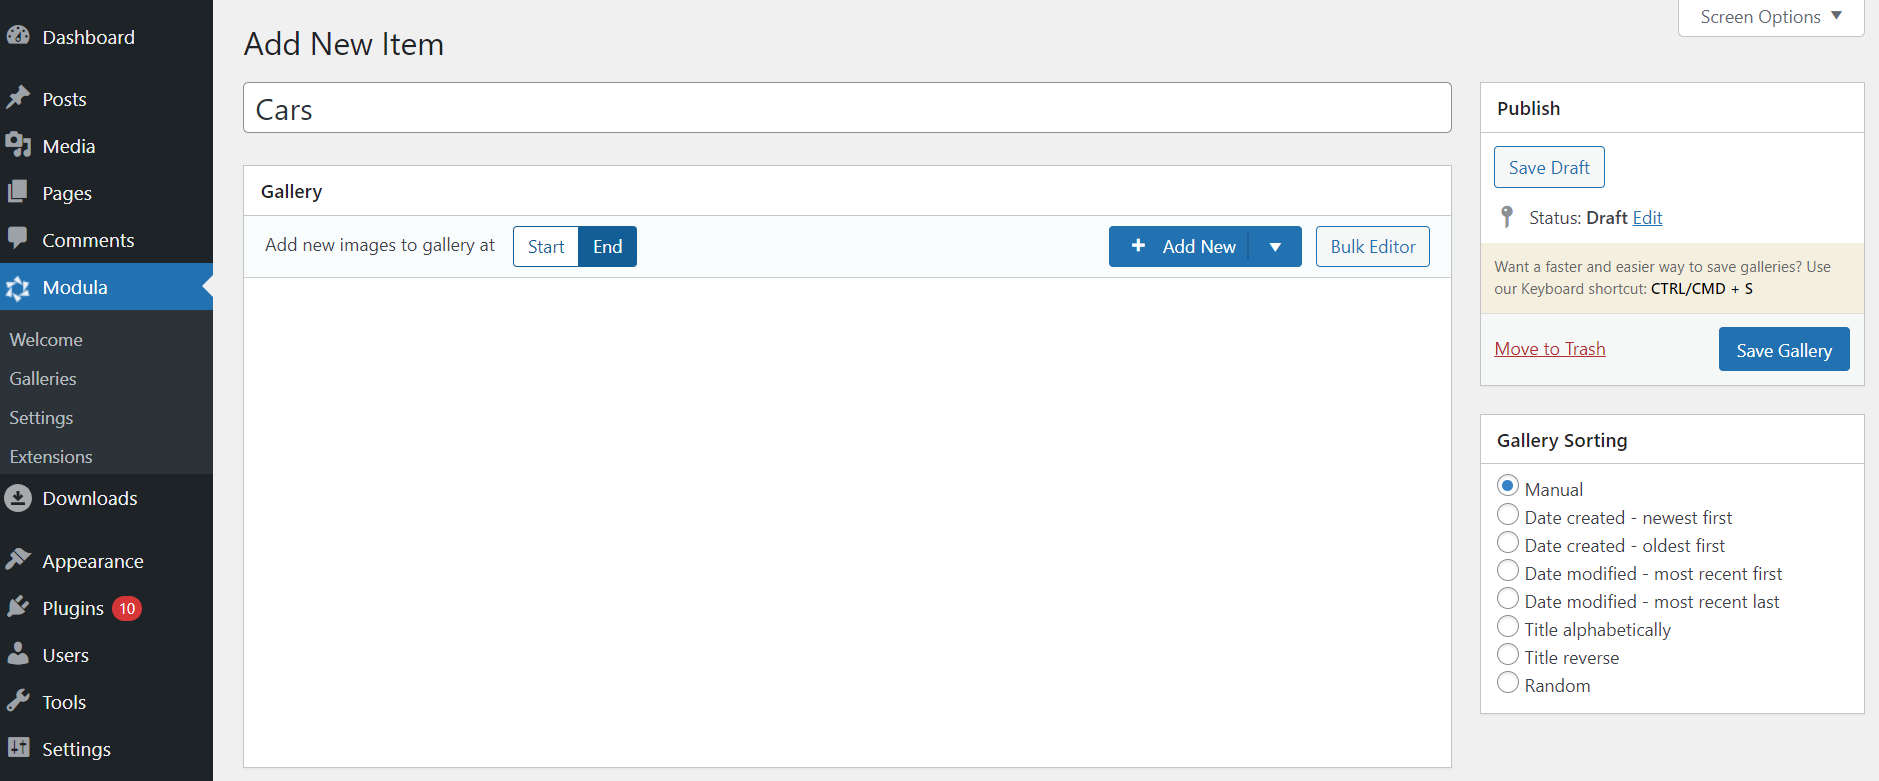
Task: Open Galleries submenu under Modula
Action: 43,379
